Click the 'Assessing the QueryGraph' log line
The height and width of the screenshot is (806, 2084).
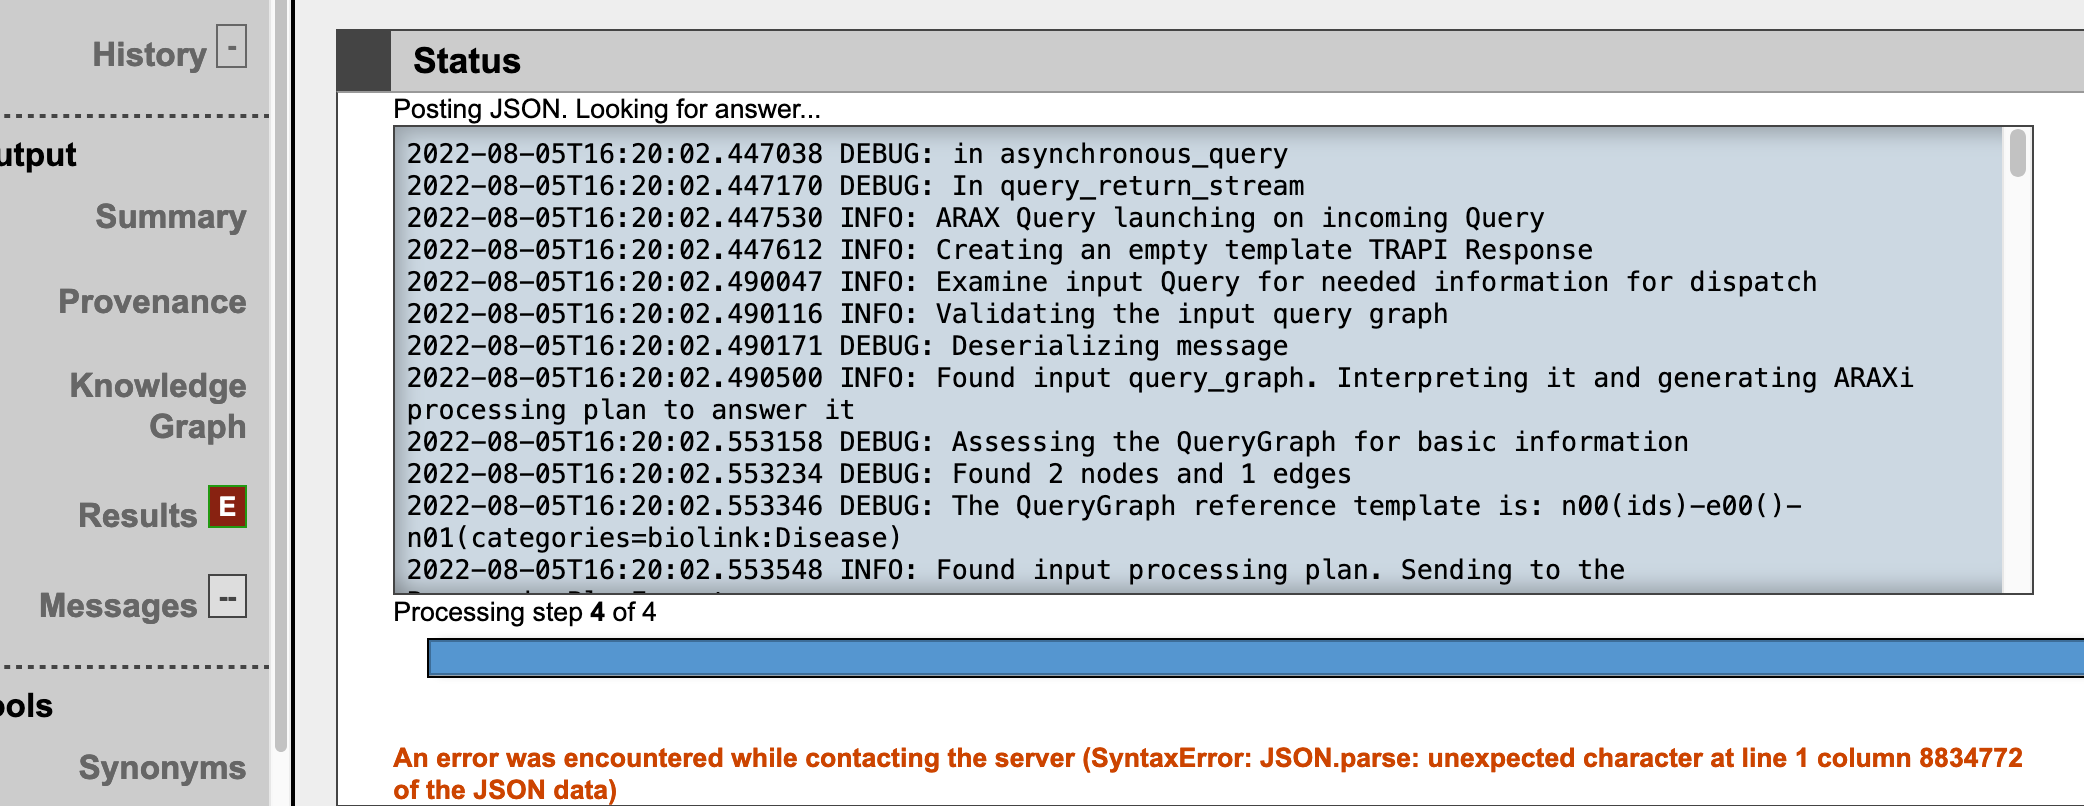point(1047,442)
